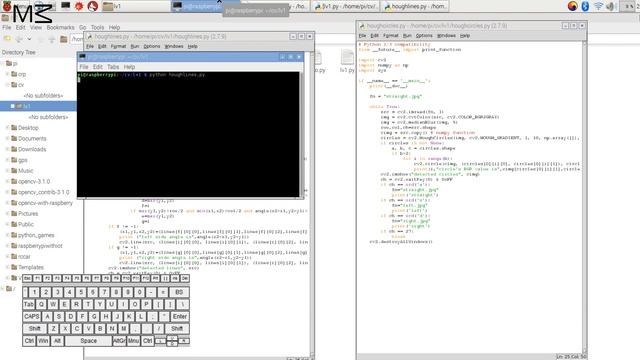Go to parent folder with up arrow icon

click(x=52, y=39)
